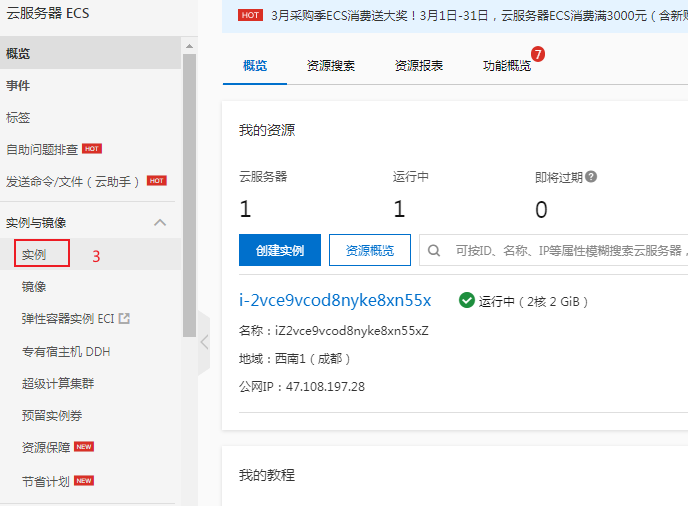Collapse the sidebar with the arrow handle

pos(204,342)
